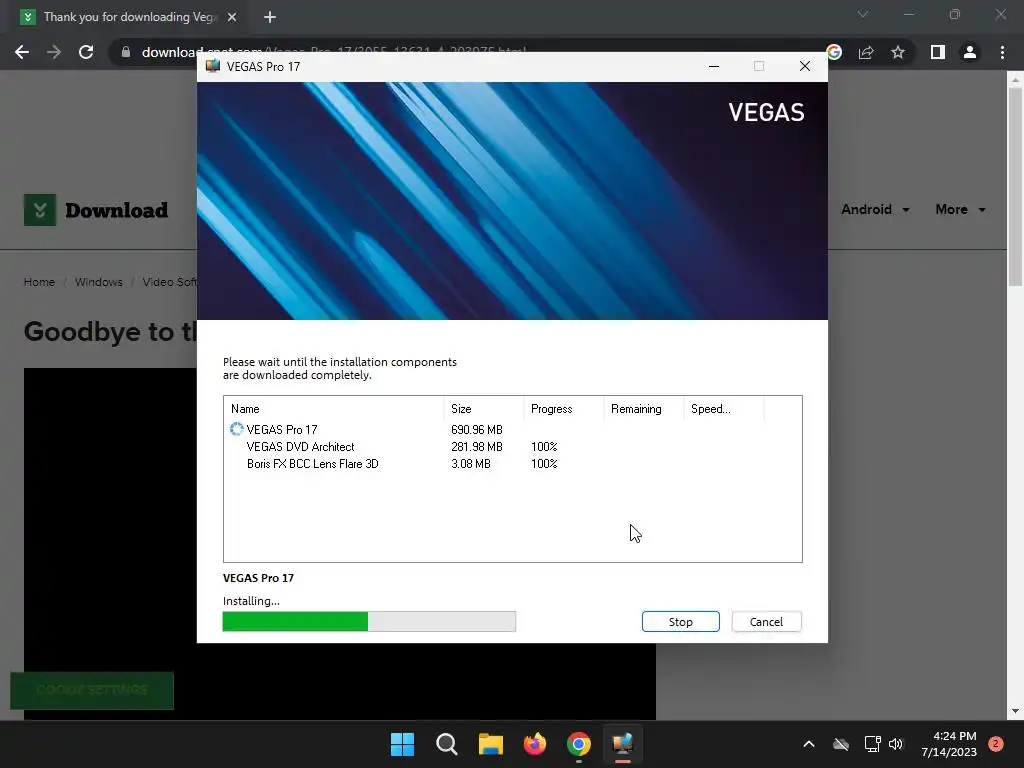
Task: Click the VEGAS installer taskbar icon
Action: click(x=623, y=744)
